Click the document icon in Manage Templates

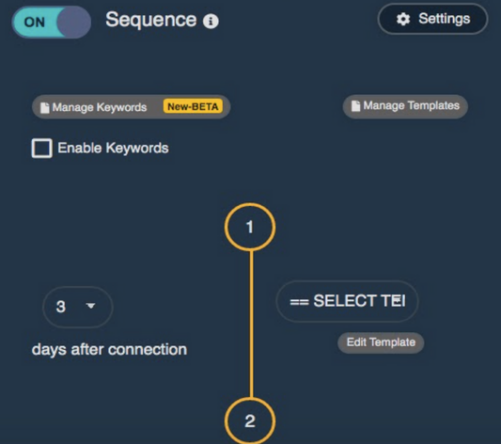point(356,106)
